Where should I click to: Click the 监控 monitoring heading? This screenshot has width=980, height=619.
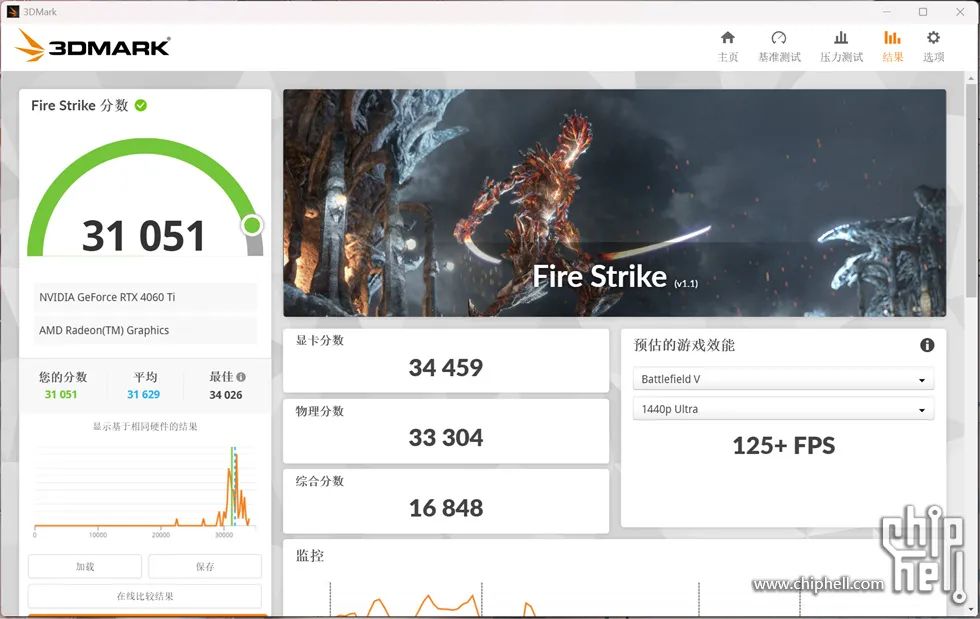pos(310,555)
